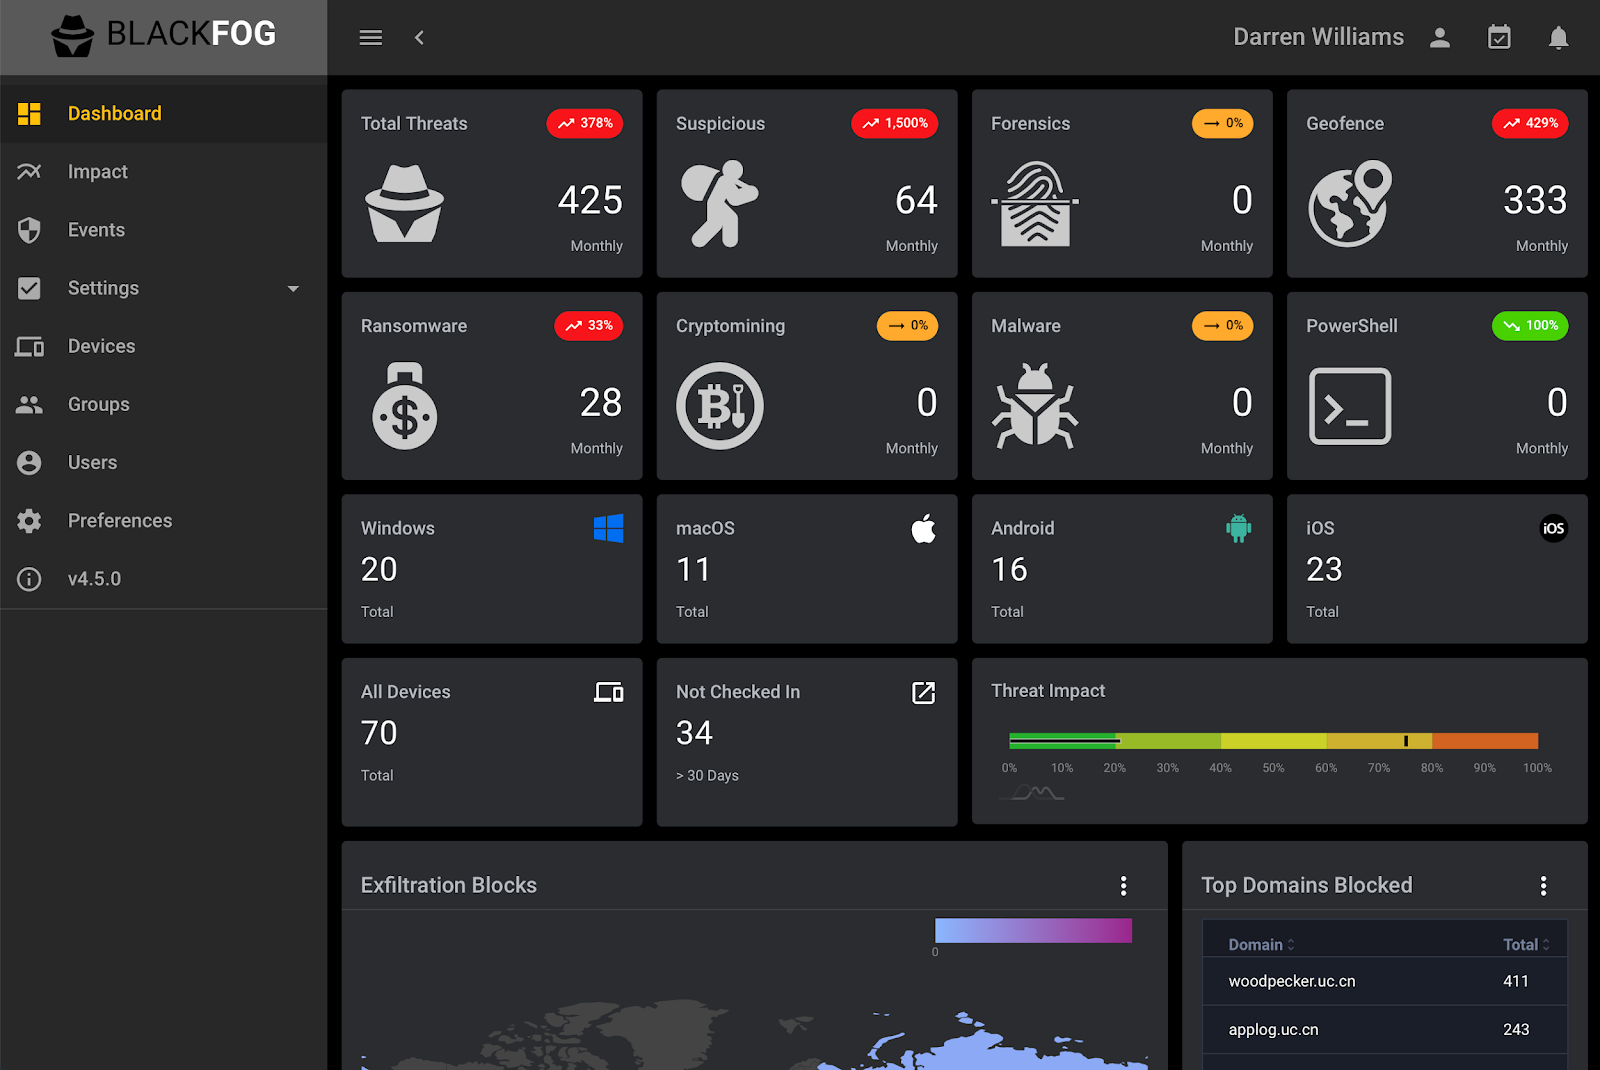The width and height of the screenshot is (1600, 1070).
Task: Open Users page in sidebar
Action: (164, 462)
